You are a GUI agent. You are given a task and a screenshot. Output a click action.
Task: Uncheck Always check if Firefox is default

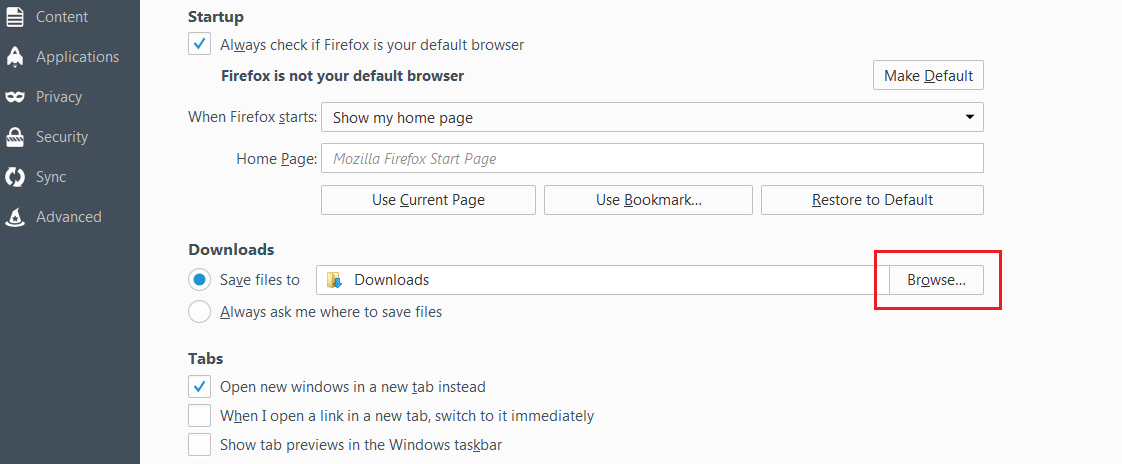pos(200,44)
